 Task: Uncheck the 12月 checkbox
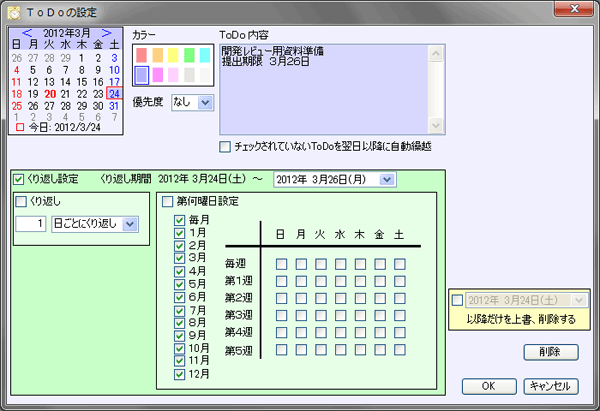click(x=179, y=374)
